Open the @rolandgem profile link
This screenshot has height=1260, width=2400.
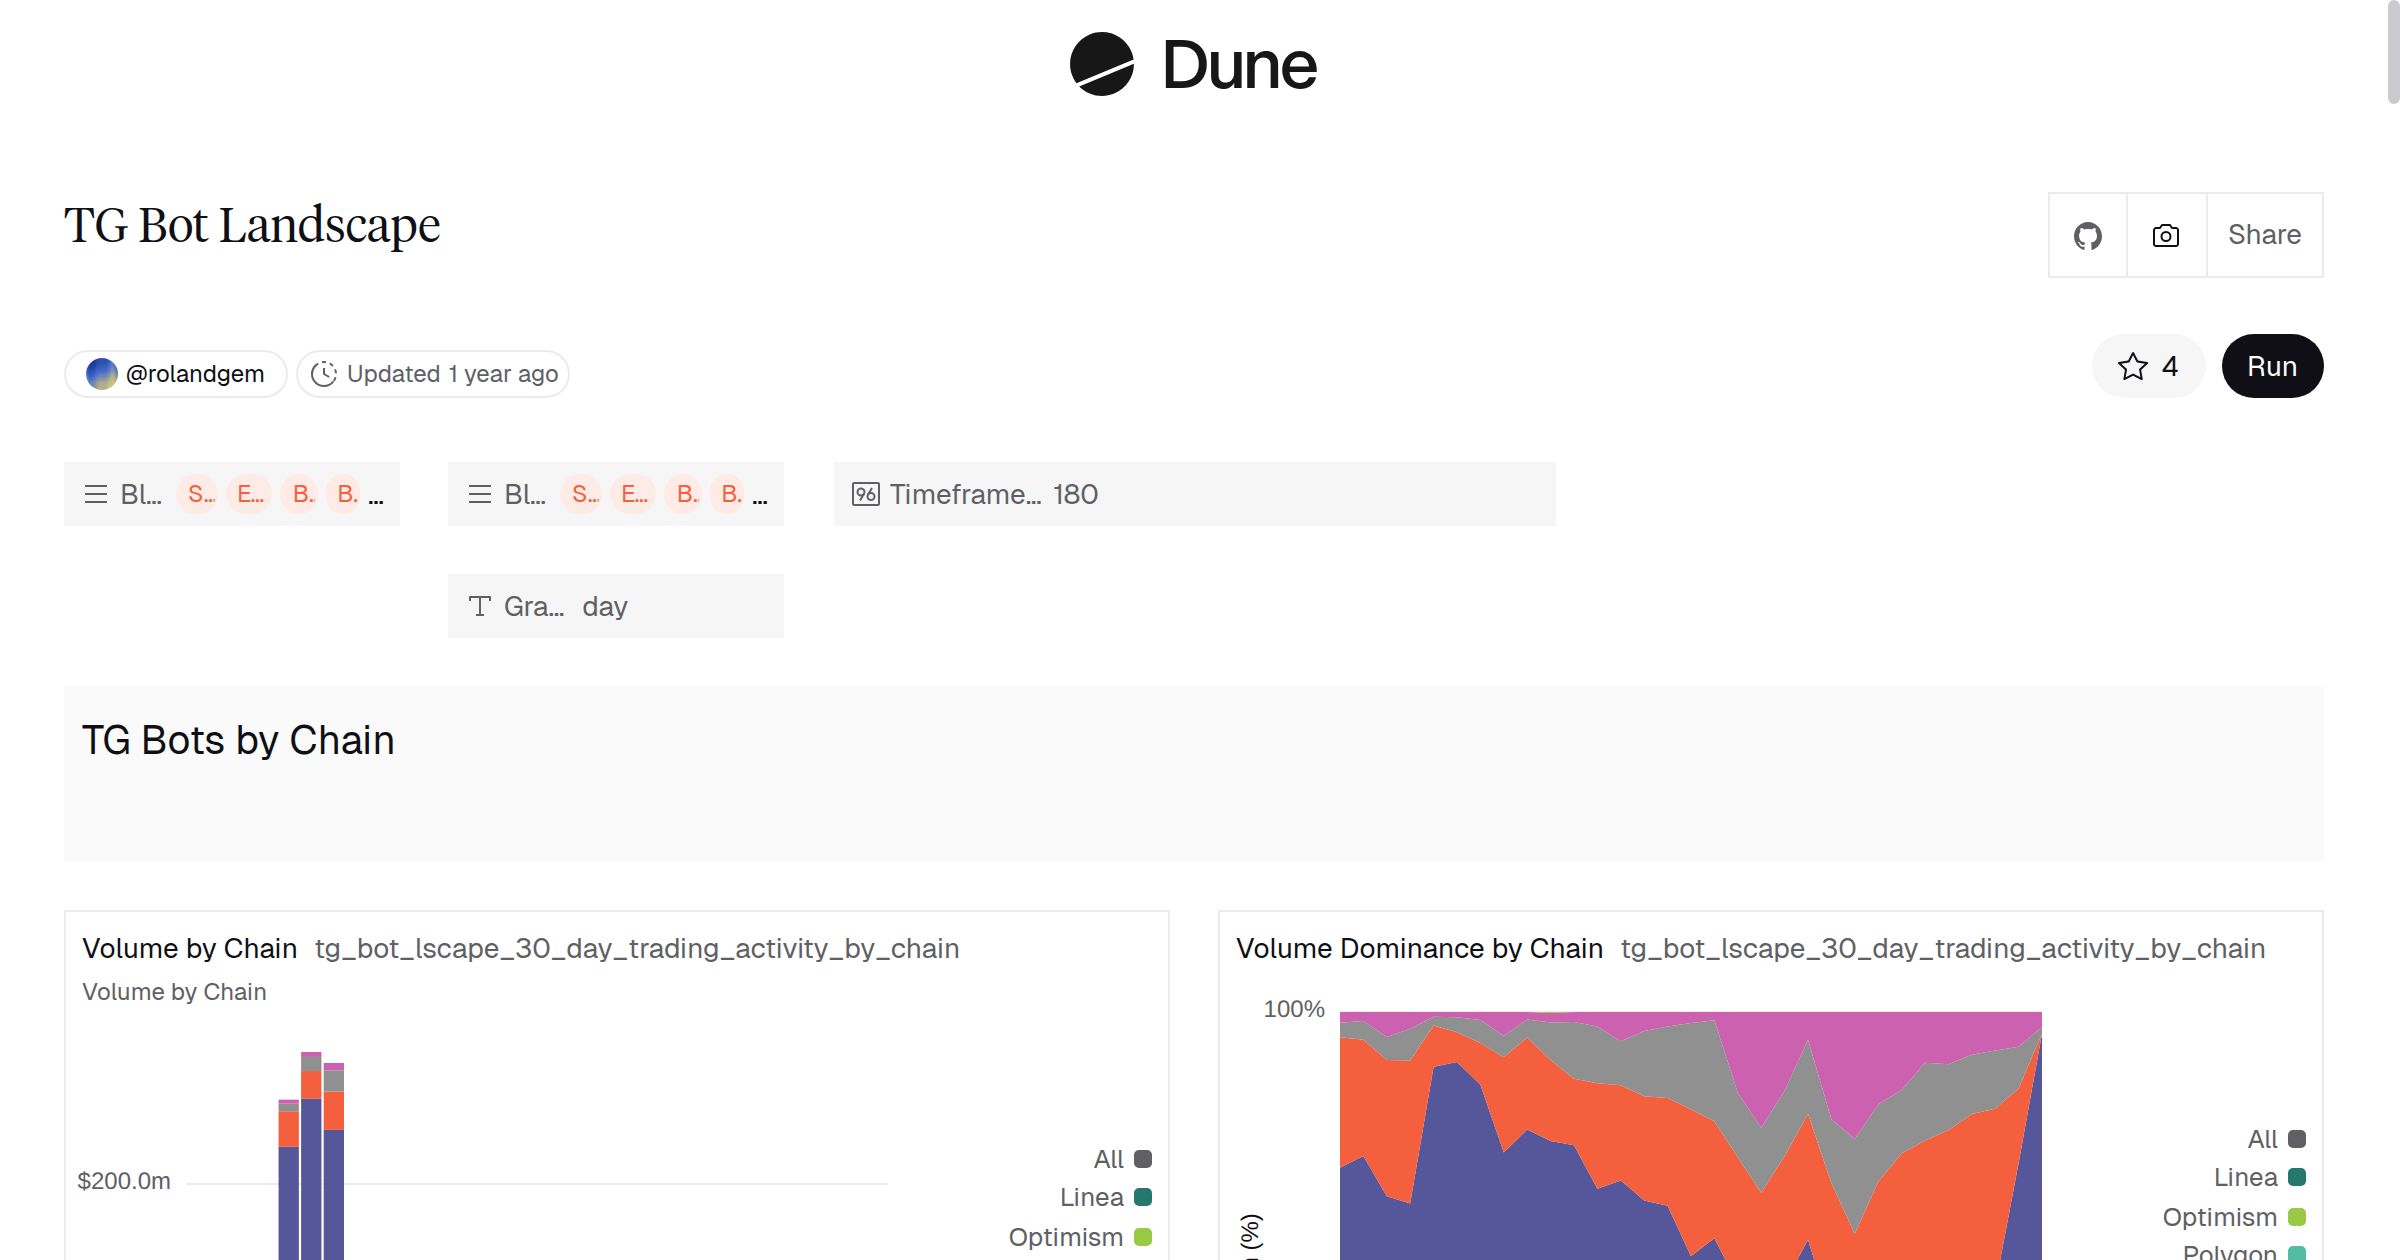click(x=194, y=374)
